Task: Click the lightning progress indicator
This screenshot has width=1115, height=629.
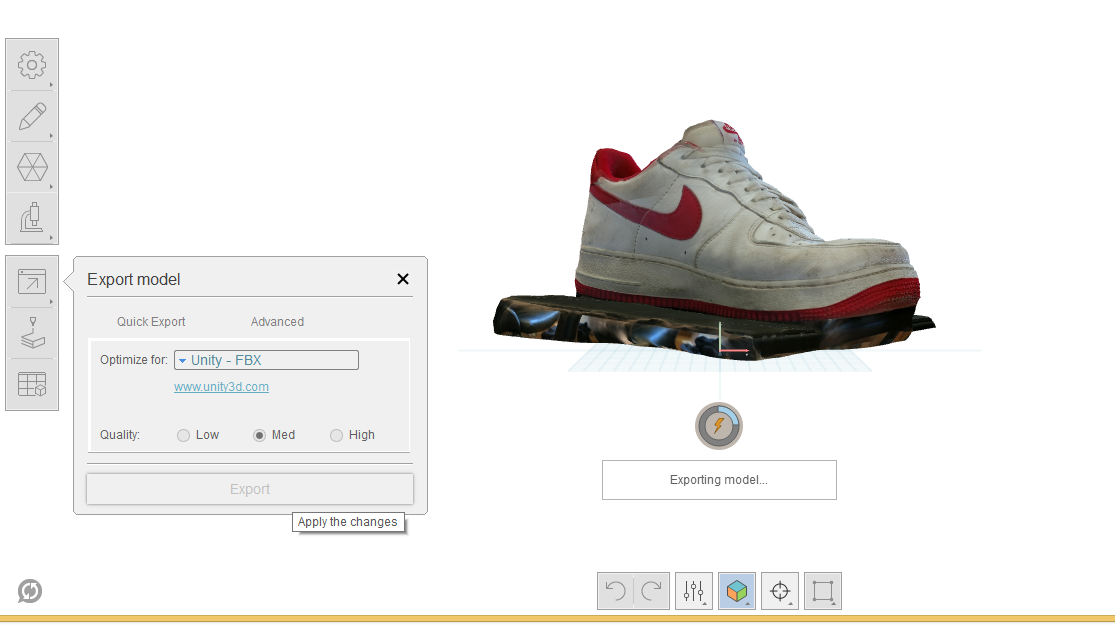Action: point(719,426)
